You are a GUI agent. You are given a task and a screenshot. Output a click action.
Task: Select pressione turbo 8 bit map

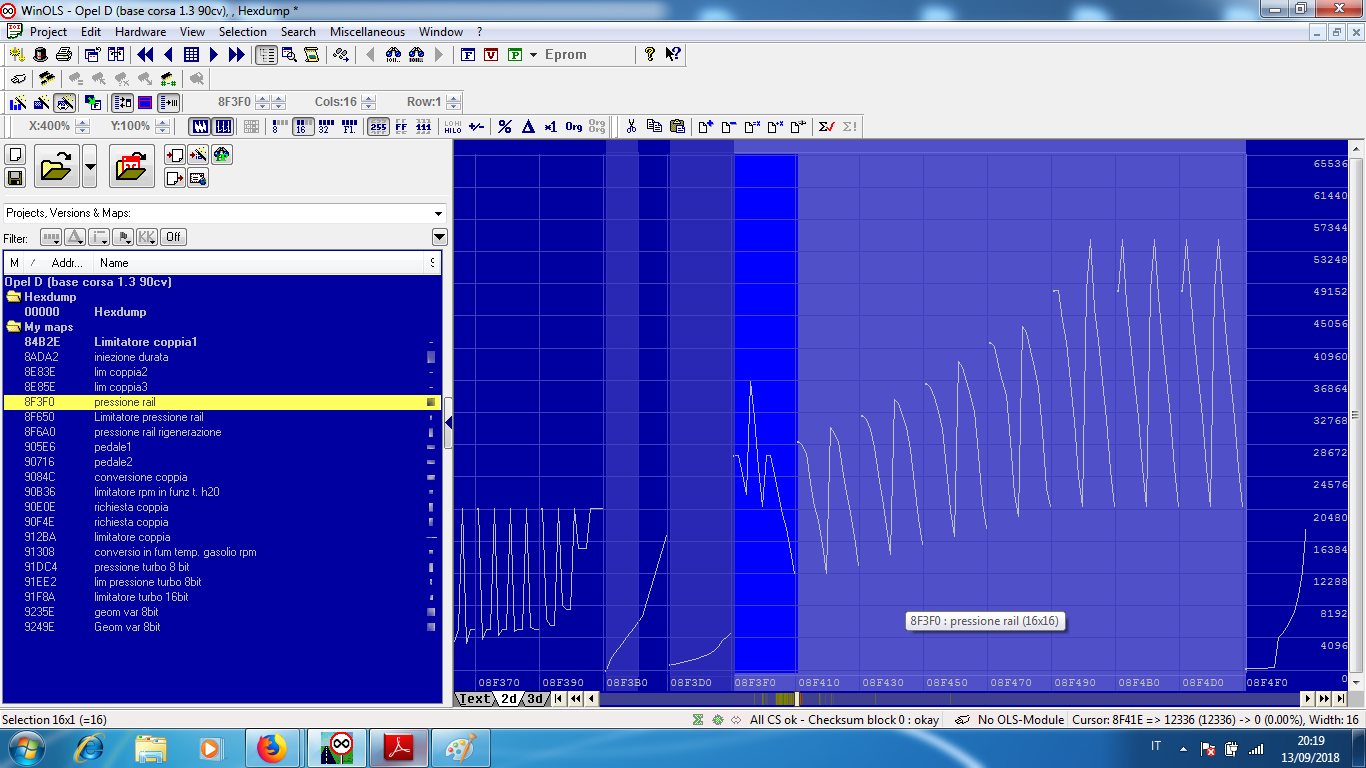click(221, 567)
